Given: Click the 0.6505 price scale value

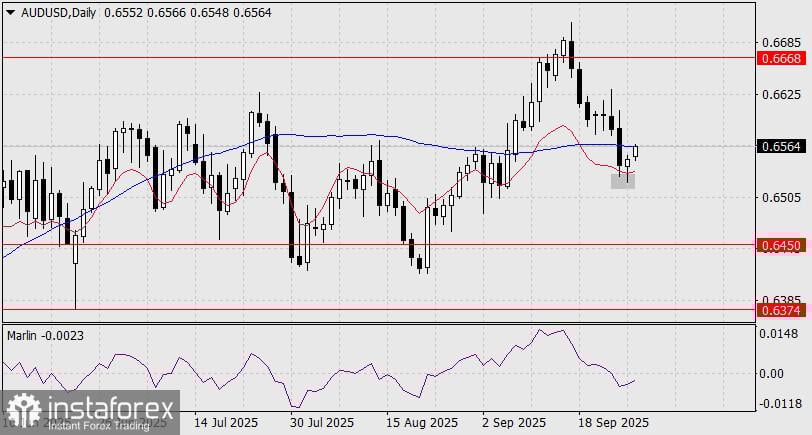Looking at the screenshot, I should 778,198.
